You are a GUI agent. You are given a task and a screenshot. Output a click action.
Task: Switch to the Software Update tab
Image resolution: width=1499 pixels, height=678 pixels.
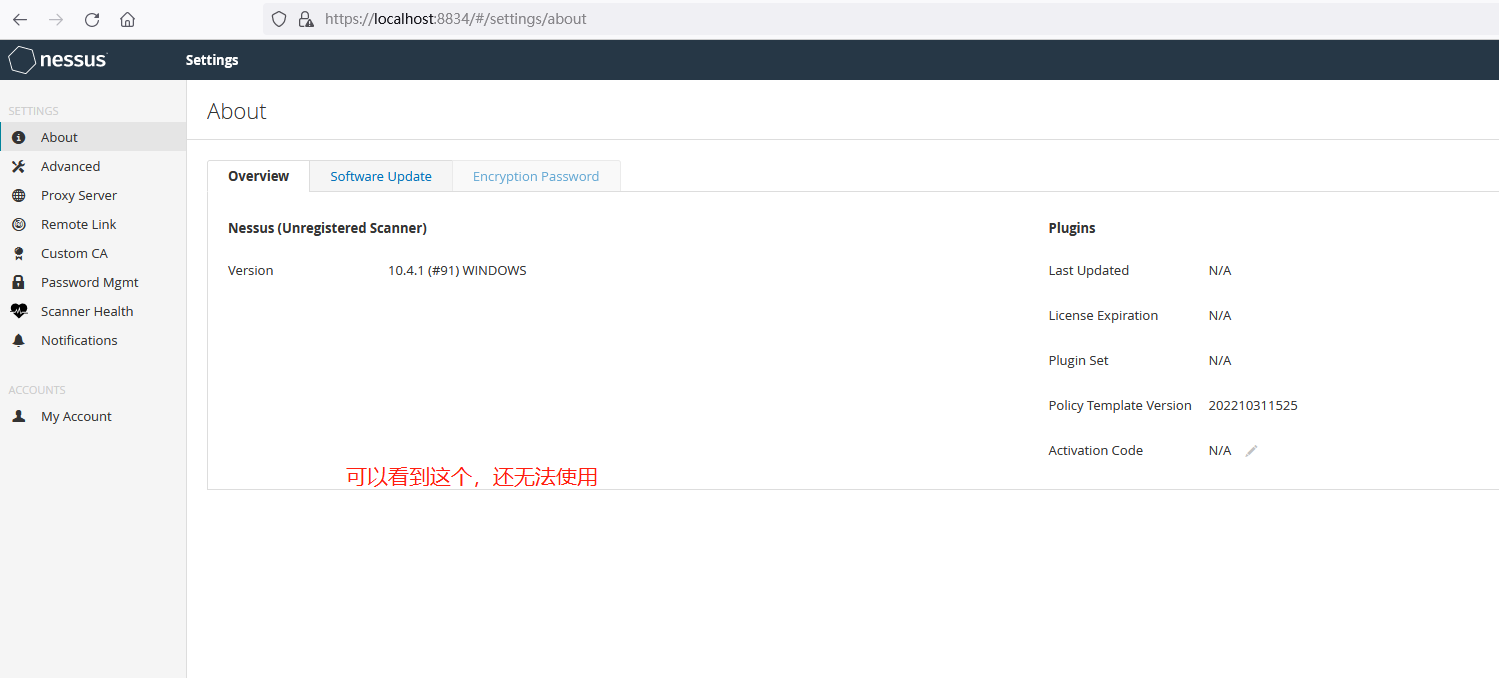(381, 176)
